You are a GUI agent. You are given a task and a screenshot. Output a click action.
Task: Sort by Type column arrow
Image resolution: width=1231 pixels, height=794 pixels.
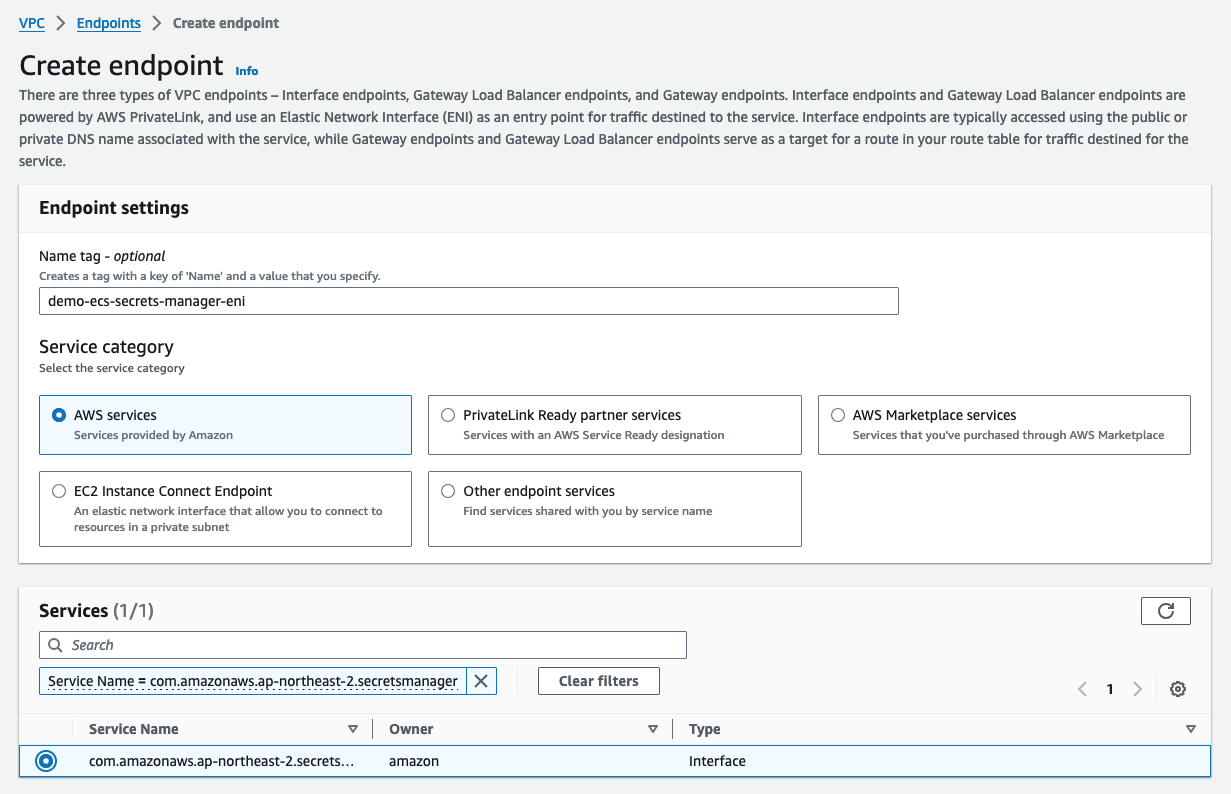click(1191, 729)
